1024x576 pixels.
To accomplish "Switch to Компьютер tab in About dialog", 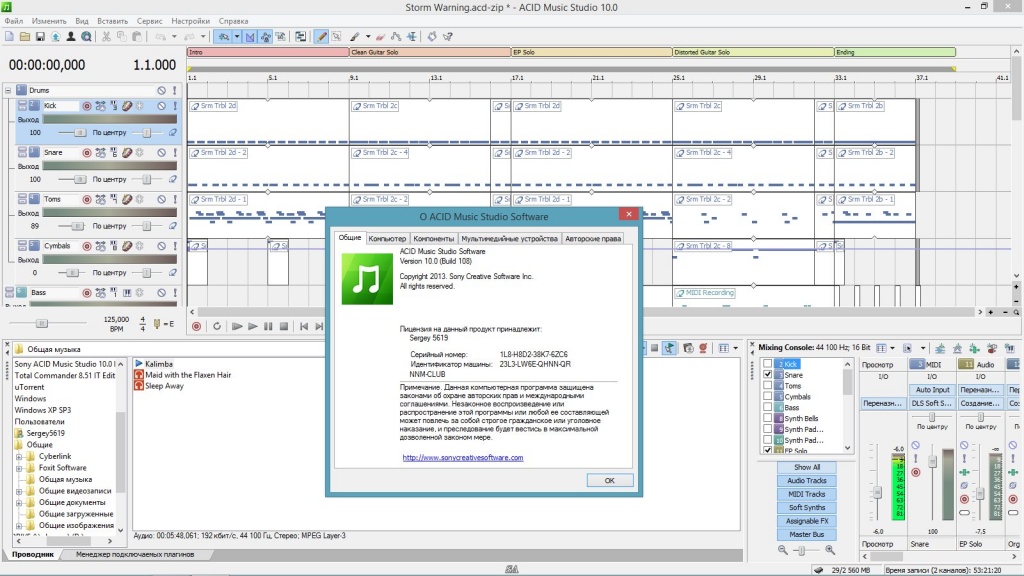I will point(387,238).
